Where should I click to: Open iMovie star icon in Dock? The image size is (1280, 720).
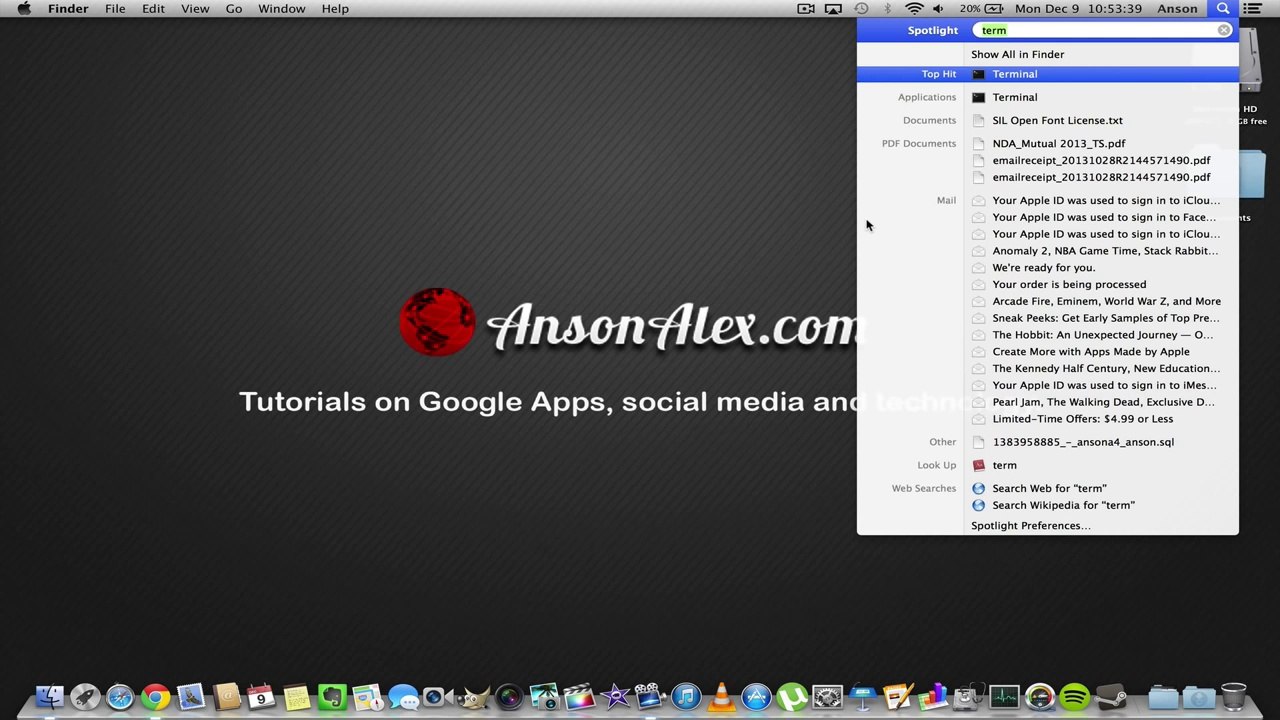pyautogui.click(x=615, y=697)
